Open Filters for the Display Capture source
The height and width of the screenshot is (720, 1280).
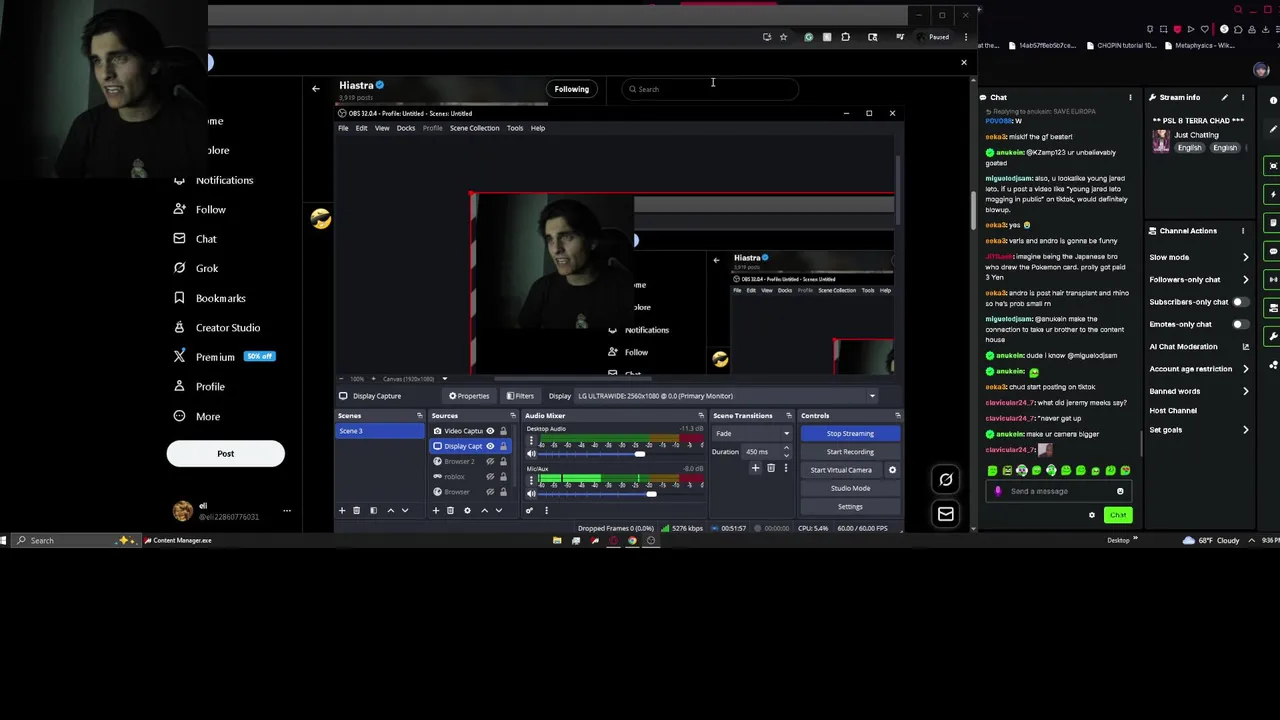point(519,396)
